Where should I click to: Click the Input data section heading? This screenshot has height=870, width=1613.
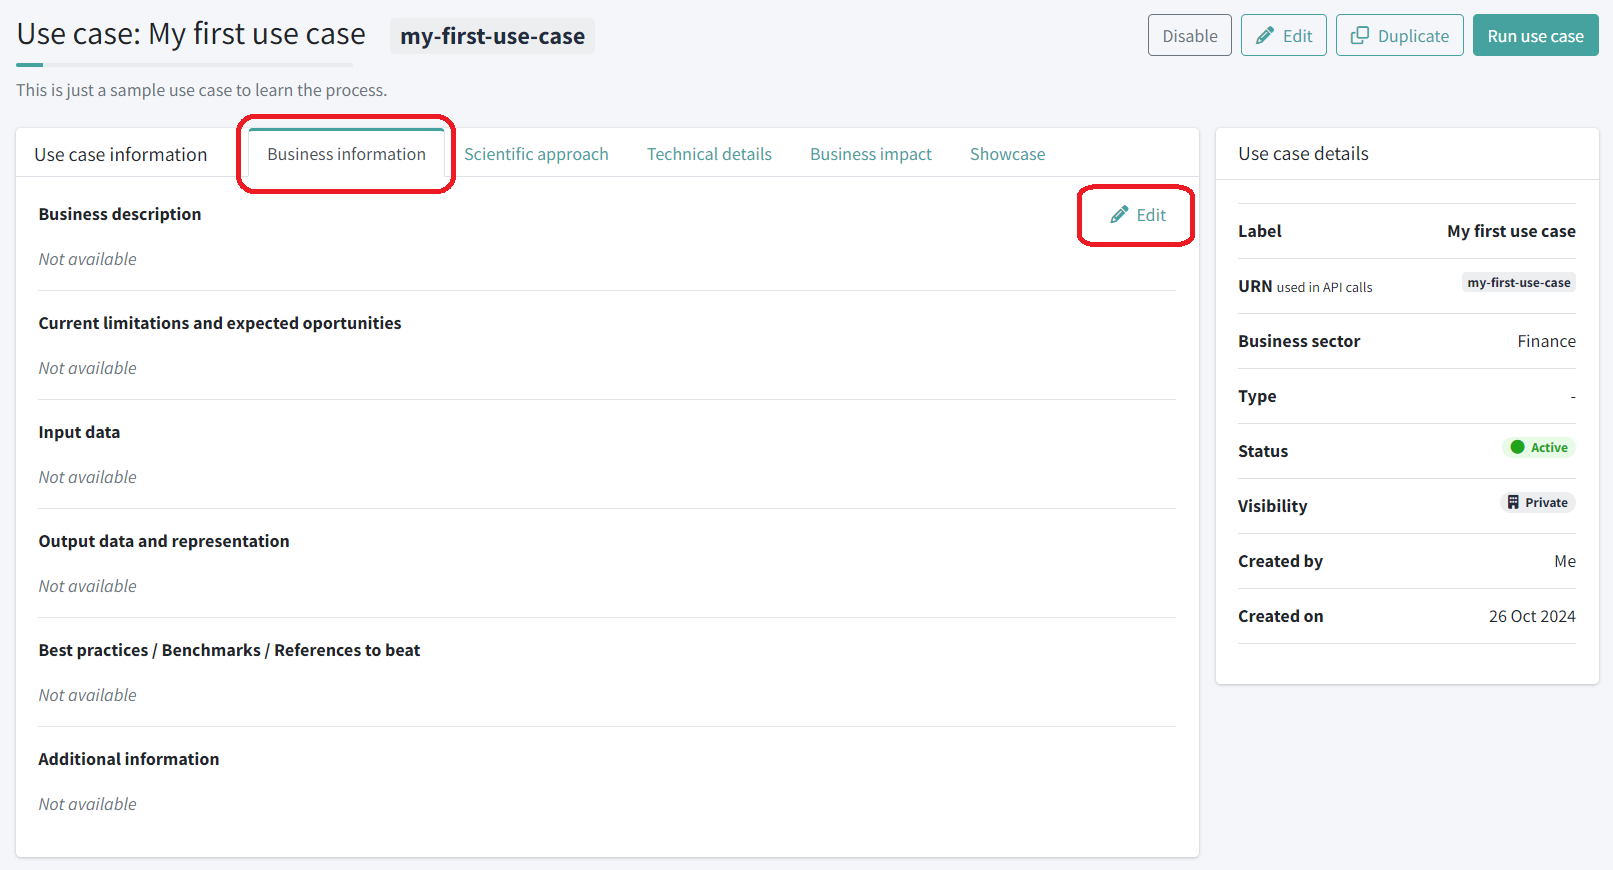tap(79, 432)
